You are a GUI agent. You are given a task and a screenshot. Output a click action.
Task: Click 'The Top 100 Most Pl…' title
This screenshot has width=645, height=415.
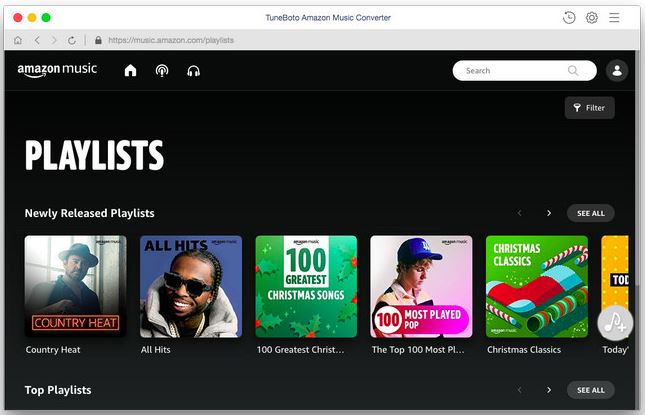pyautogui.click(x=418, y=350)
